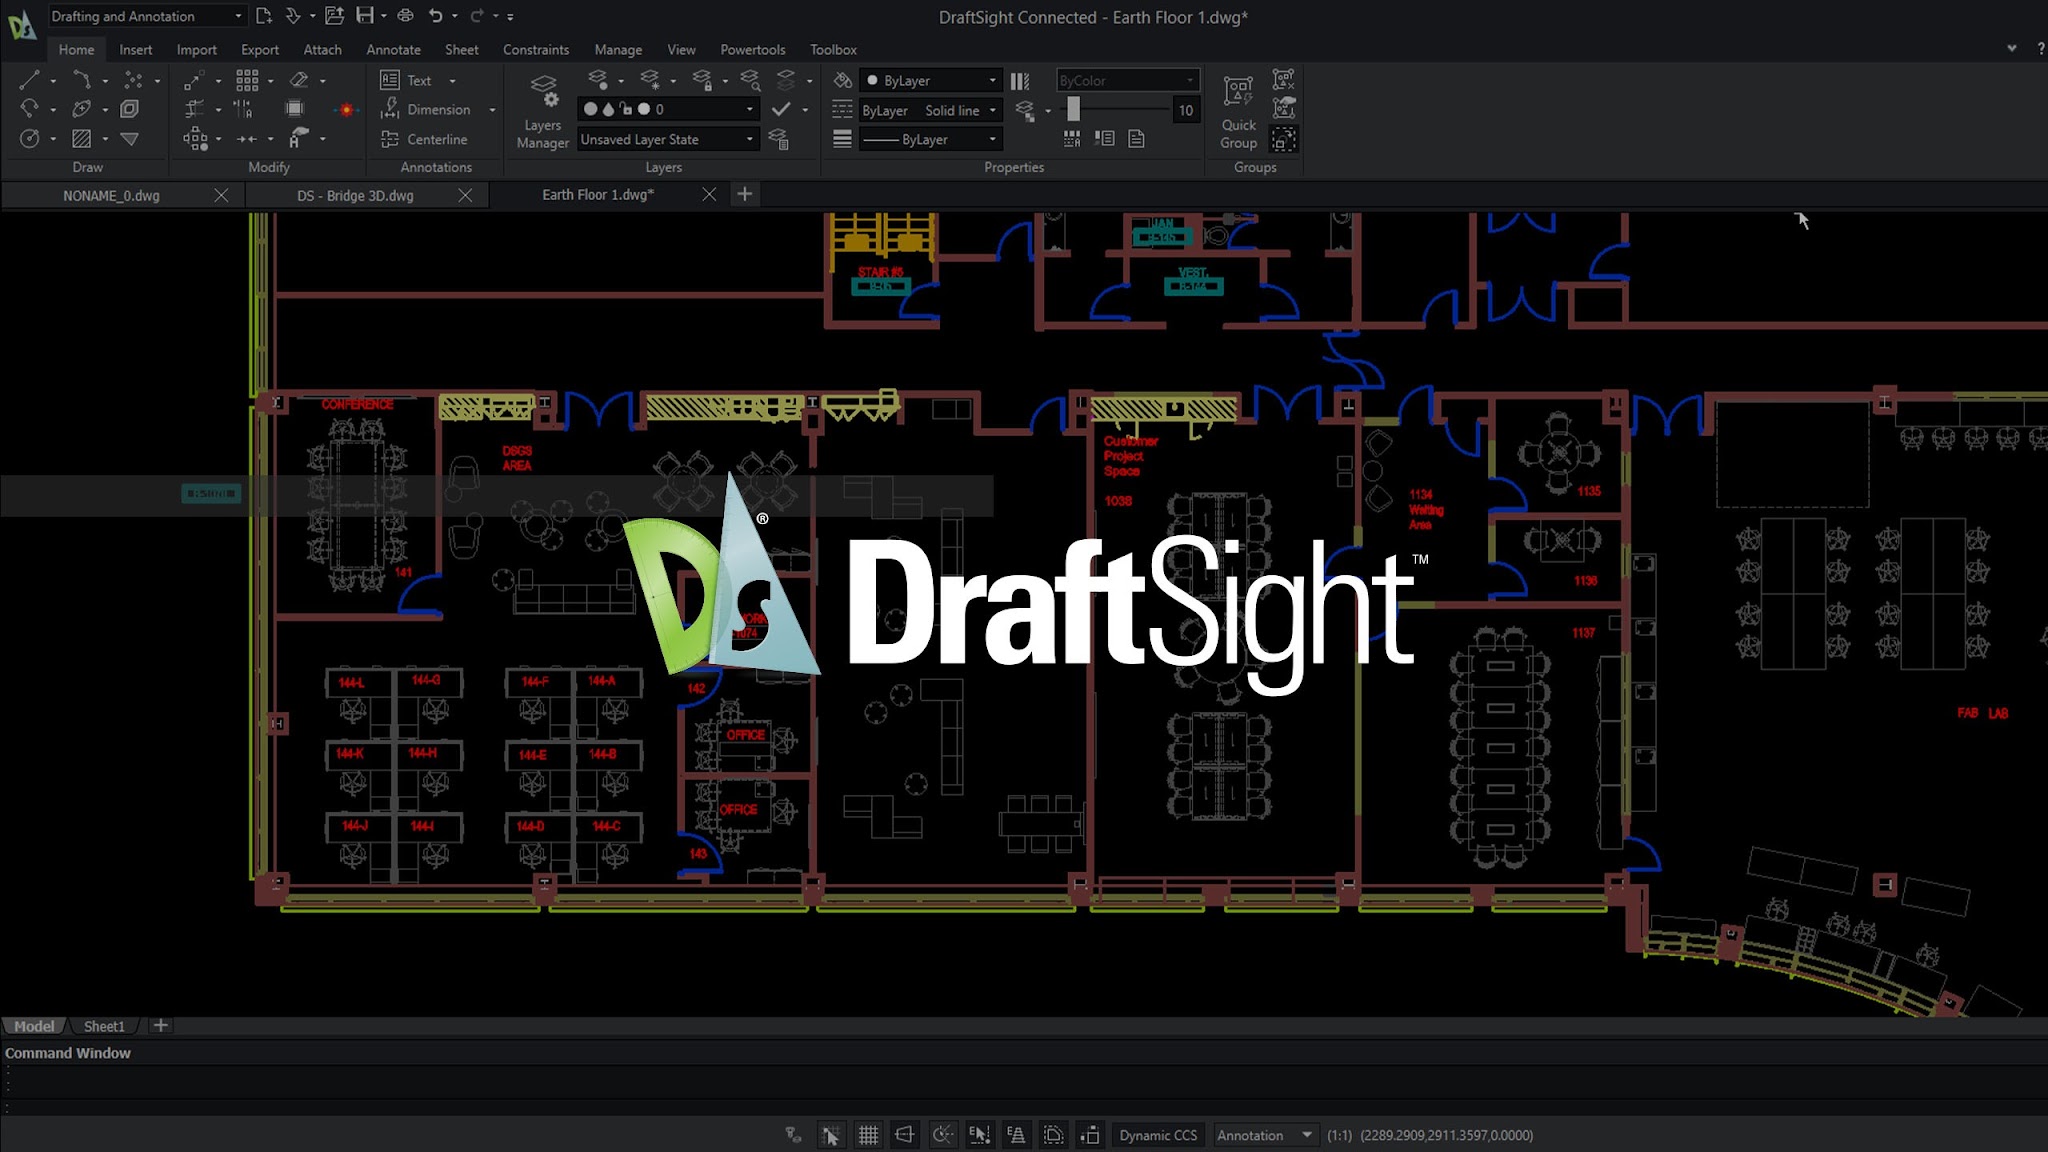Open the ByLayer line weight dropdown
The width and height of the screenshot is (2048, 1152).
coord(930,139)
